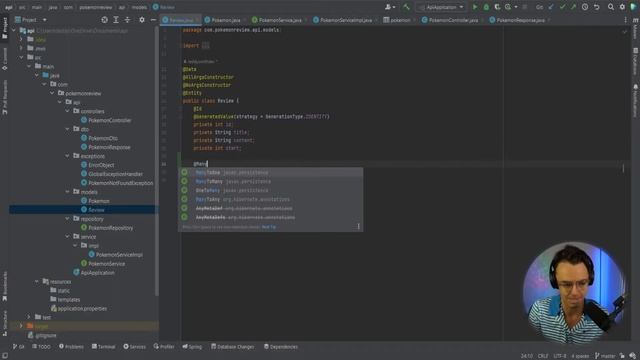Build project with the hammer icon
640x360 pixels.
pos(406,7)
